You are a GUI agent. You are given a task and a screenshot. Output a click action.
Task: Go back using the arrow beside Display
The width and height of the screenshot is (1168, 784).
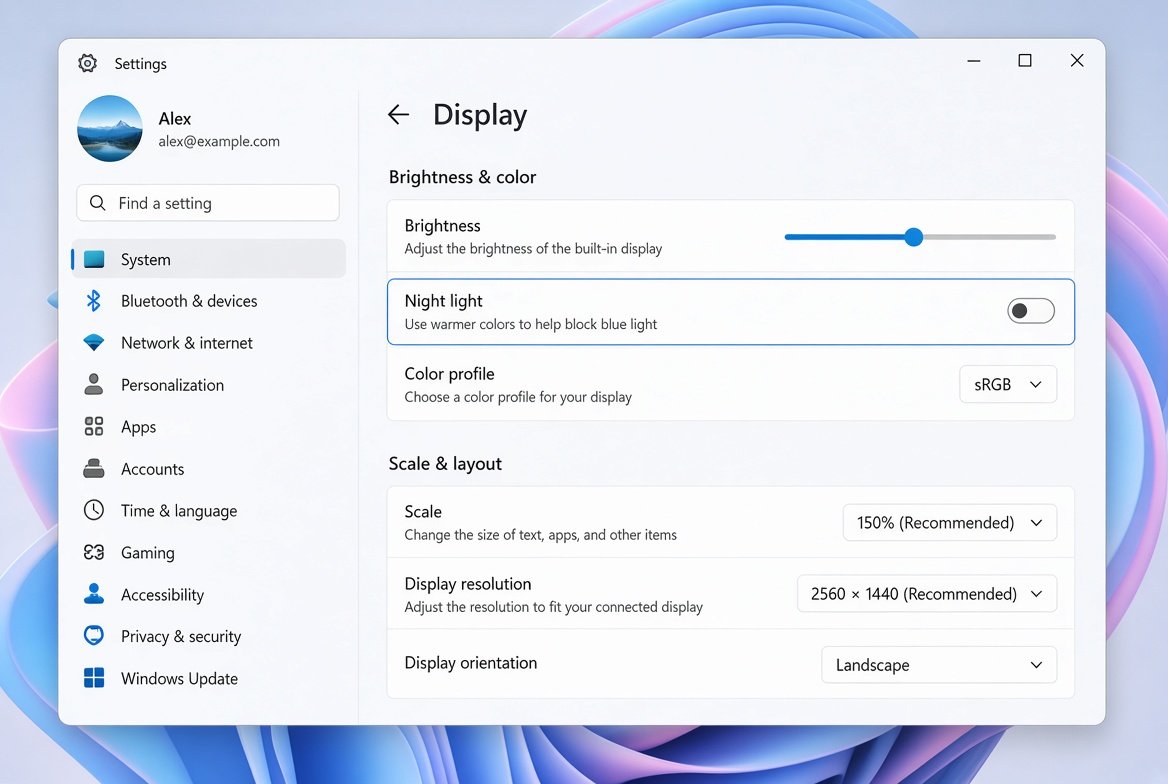[x=399, y=114]
